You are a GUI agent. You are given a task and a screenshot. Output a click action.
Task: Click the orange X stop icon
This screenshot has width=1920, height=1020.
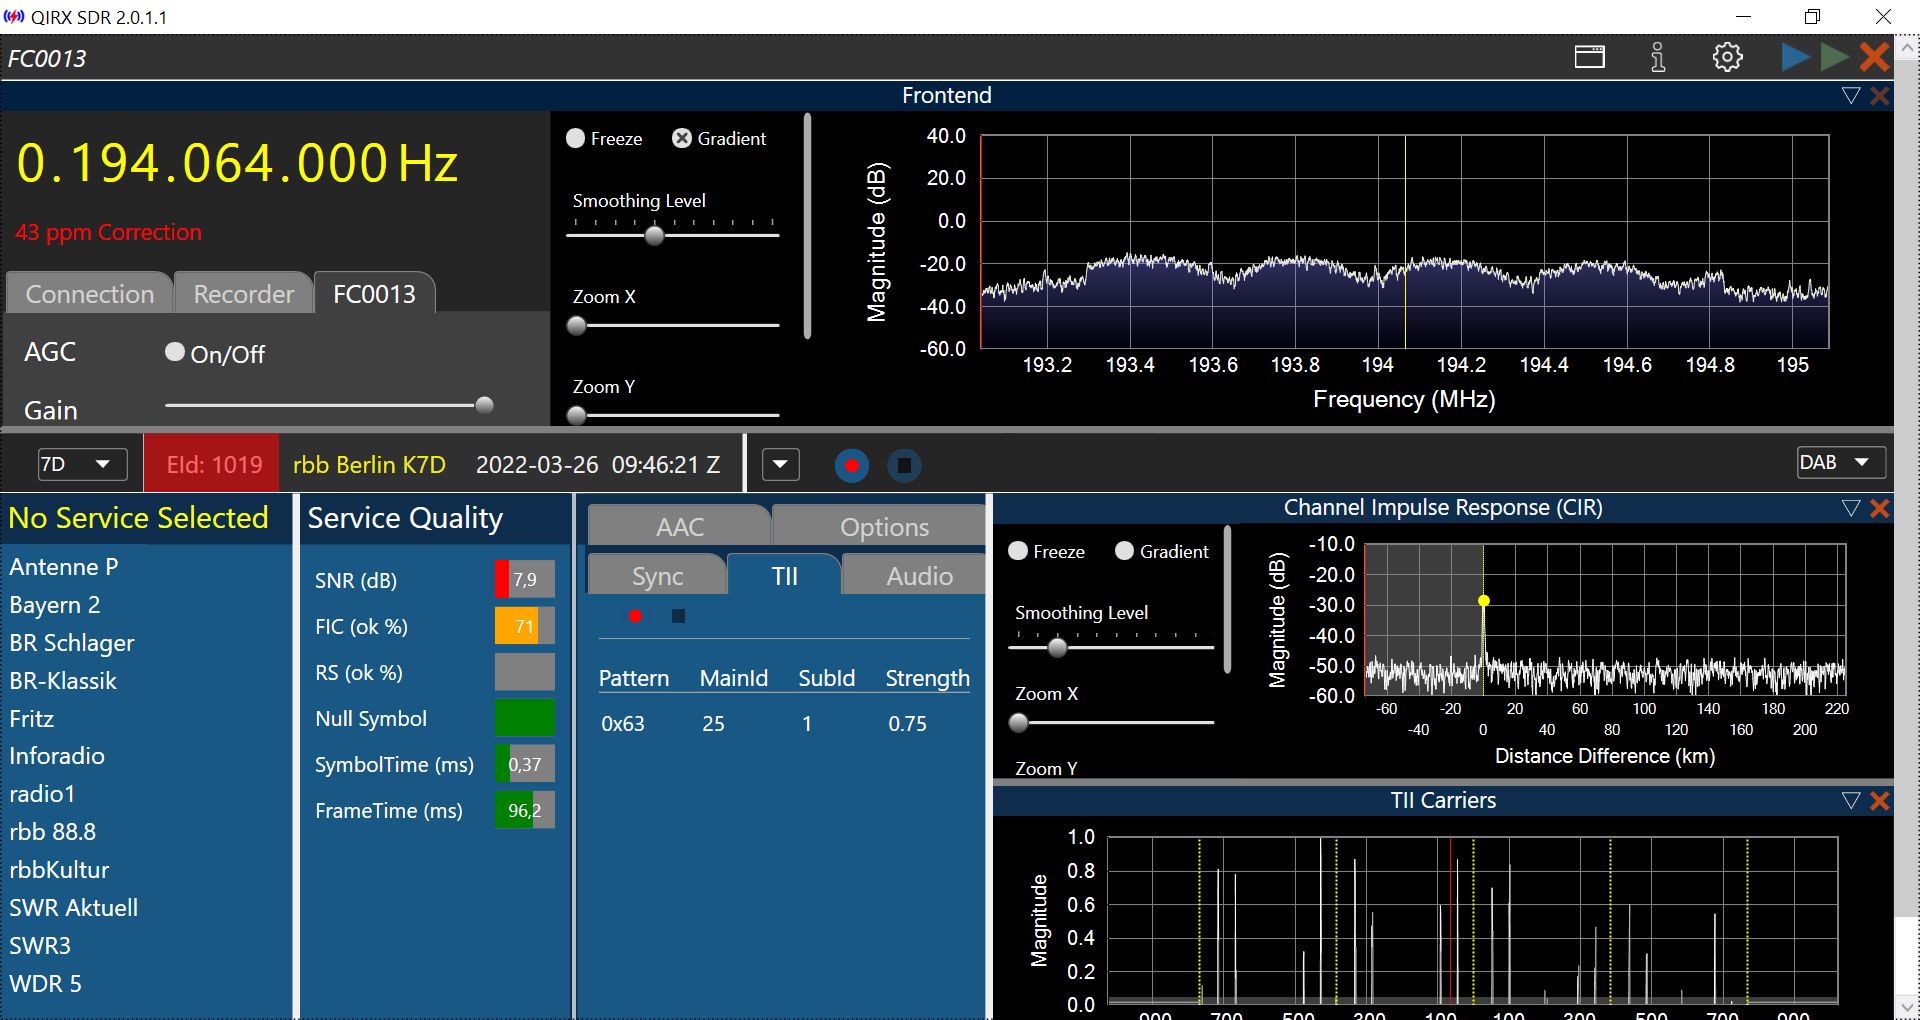click(x=1874, y=57)
